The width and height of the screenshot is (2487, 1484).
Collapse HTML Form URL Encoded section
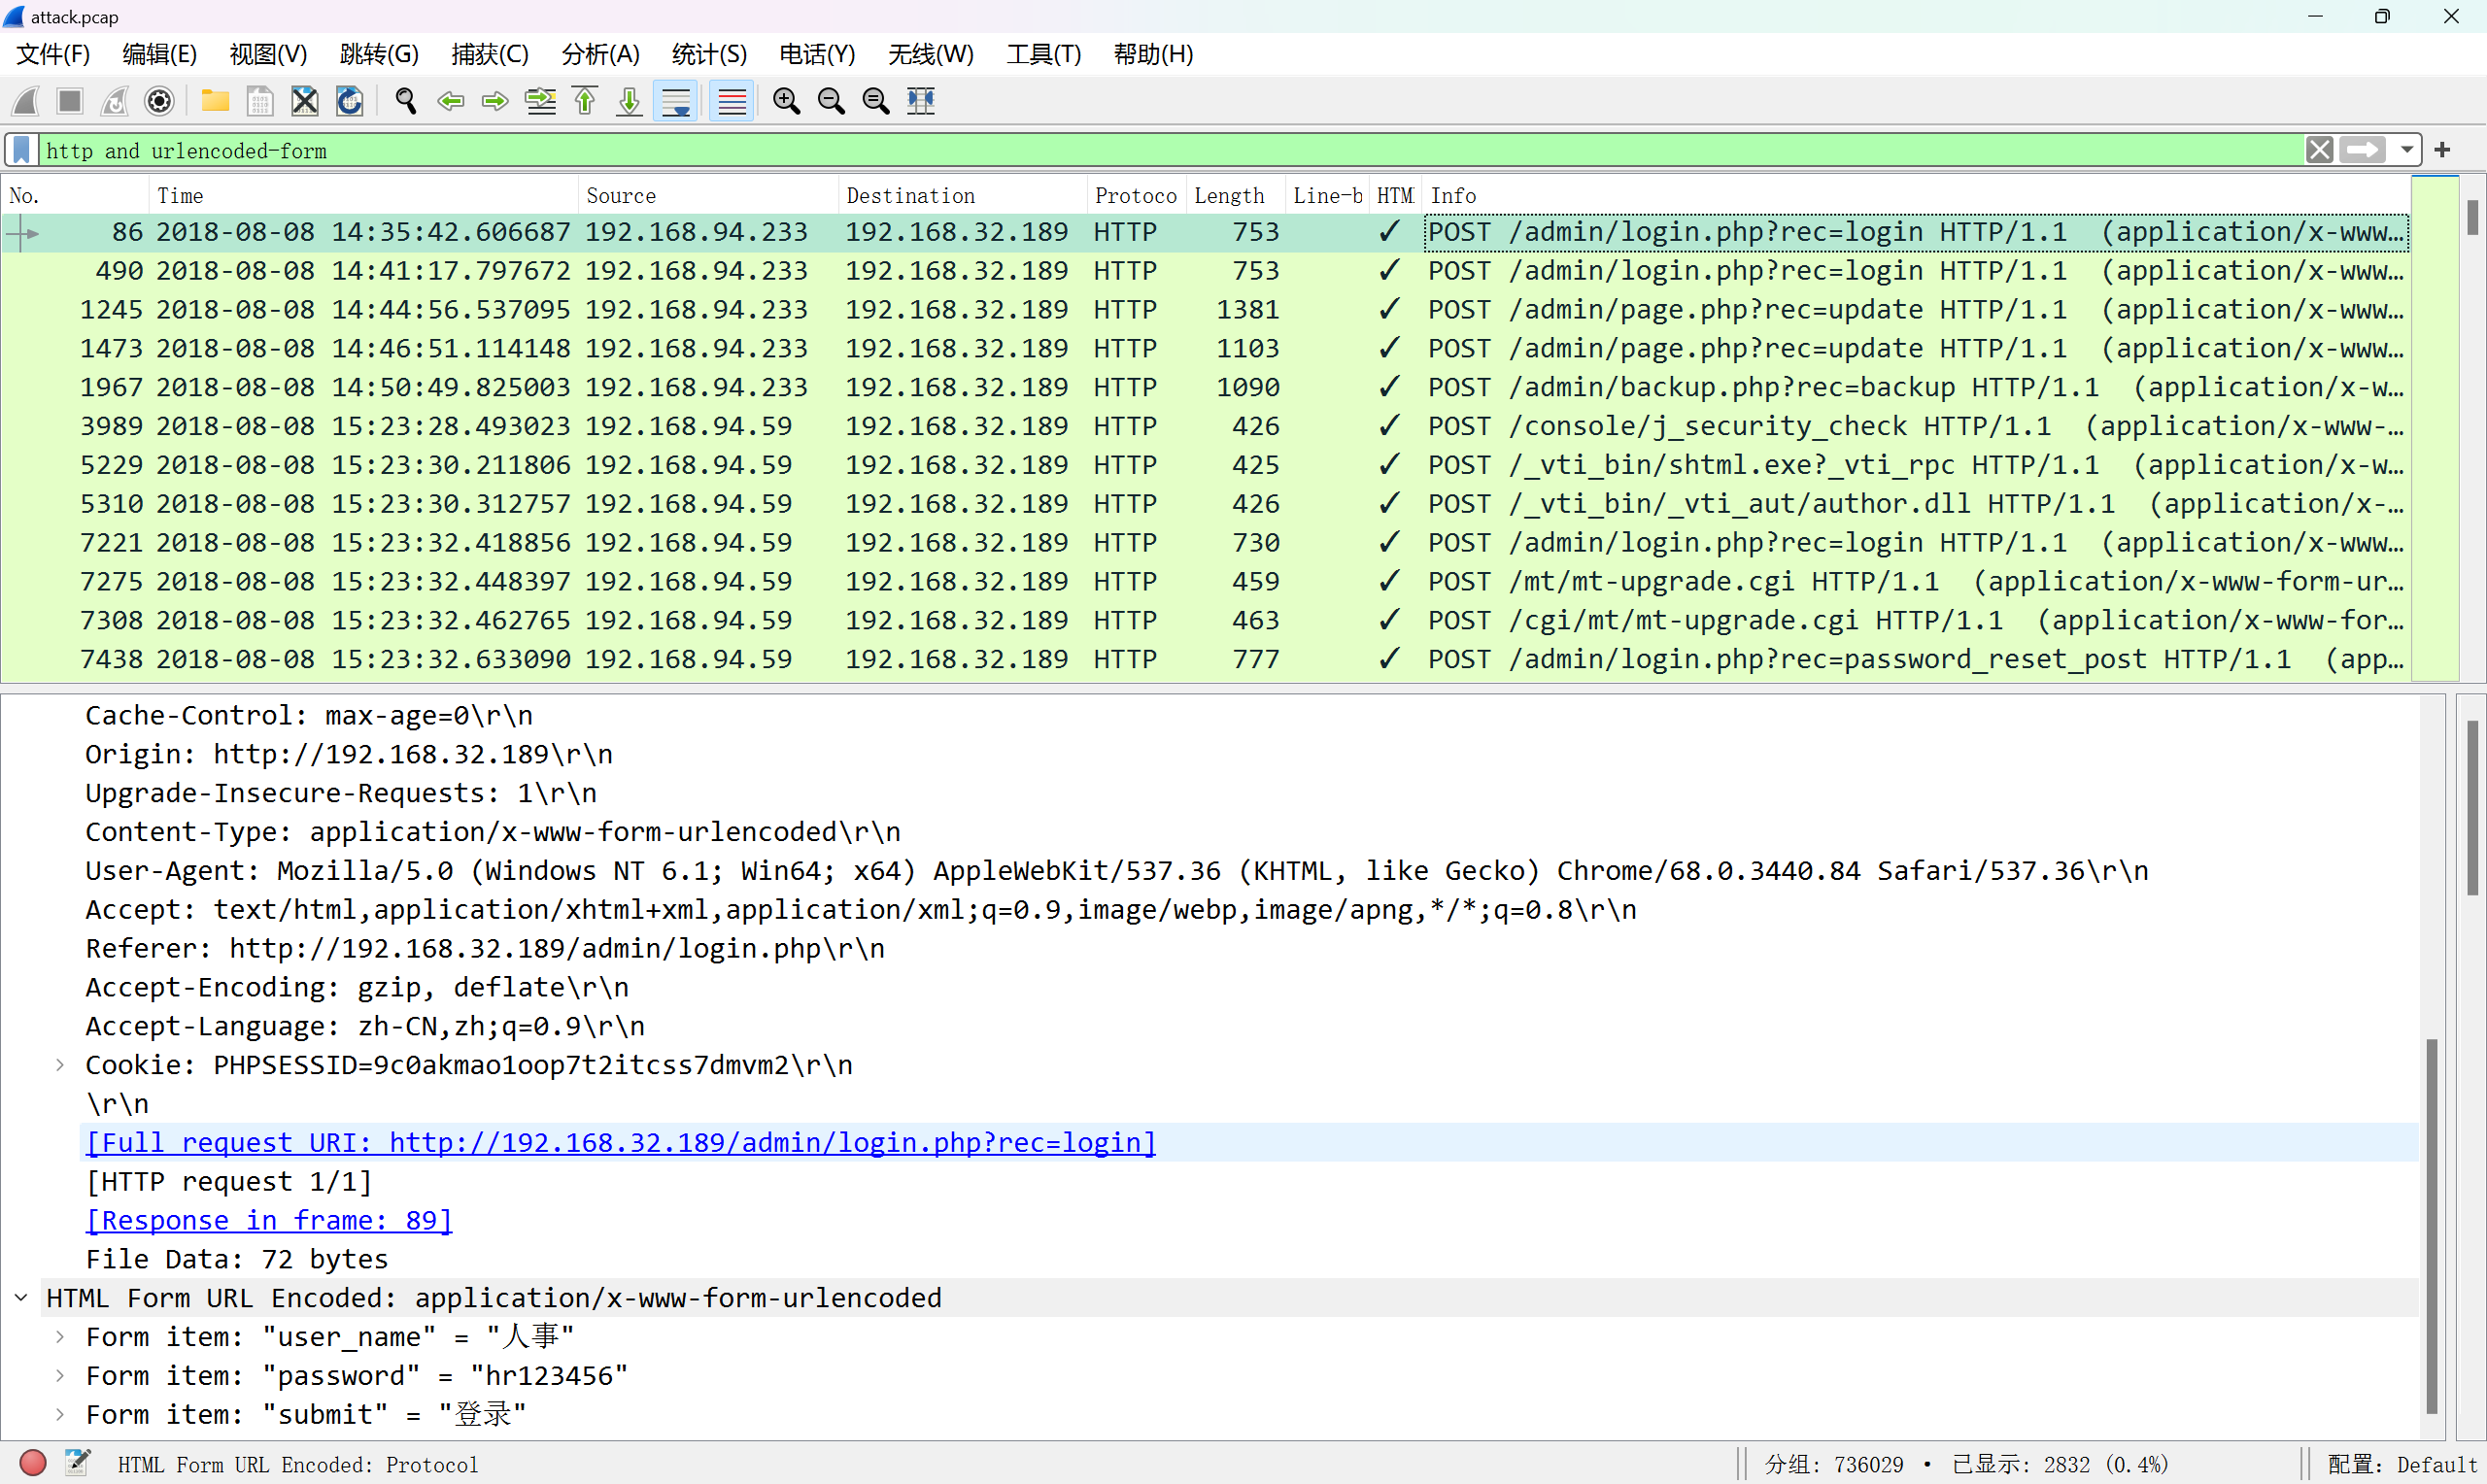click(21, 1298)
